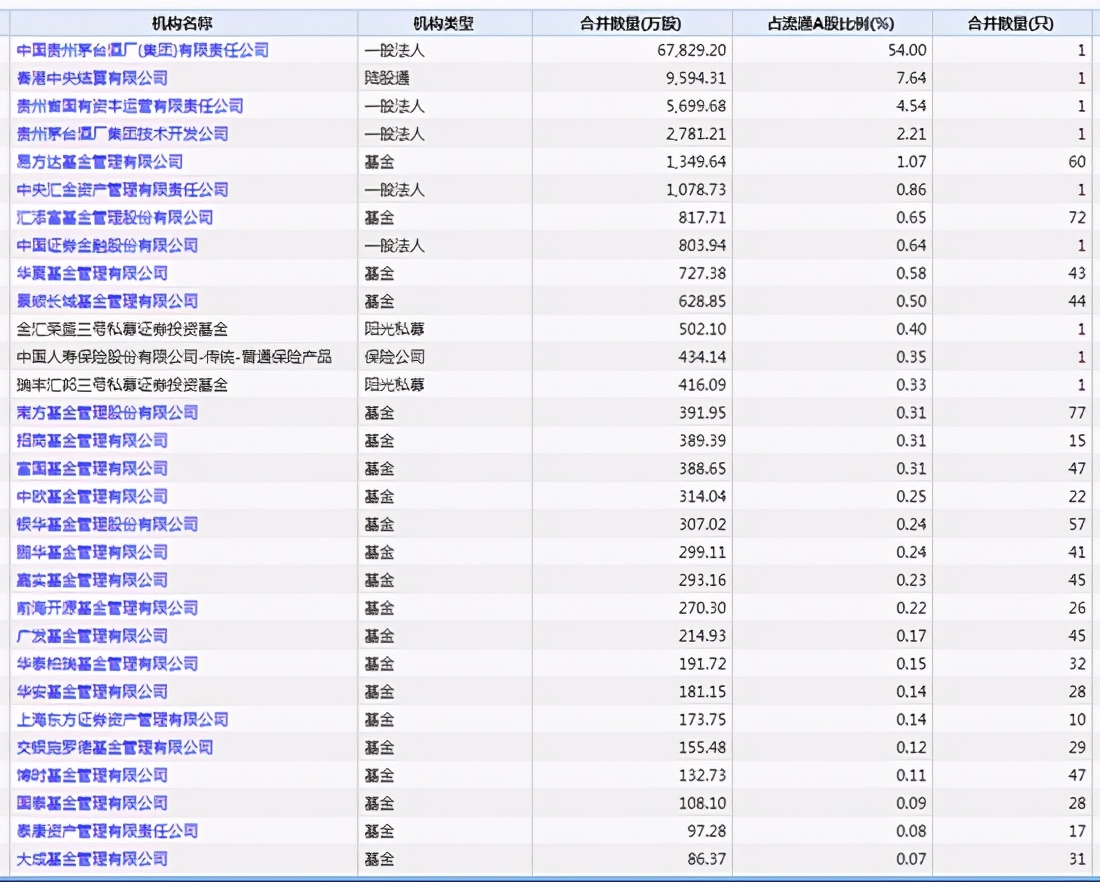Click the 2,781.21 share quantity cell

695,134
